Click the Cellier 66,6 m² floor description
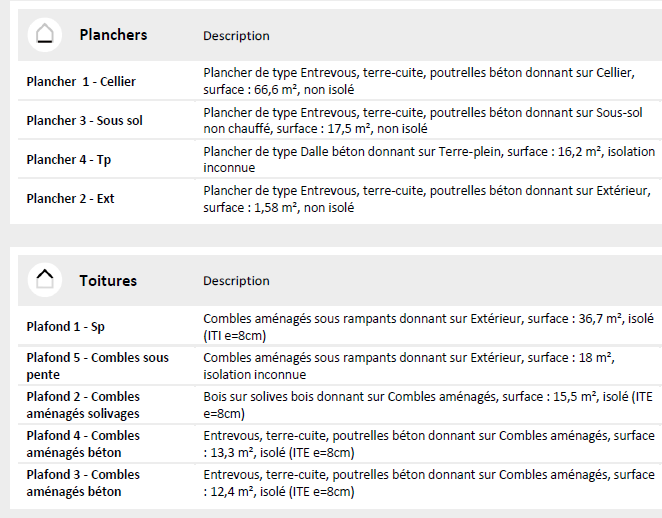This screenshot has height=518, width=662. [419, 81]
